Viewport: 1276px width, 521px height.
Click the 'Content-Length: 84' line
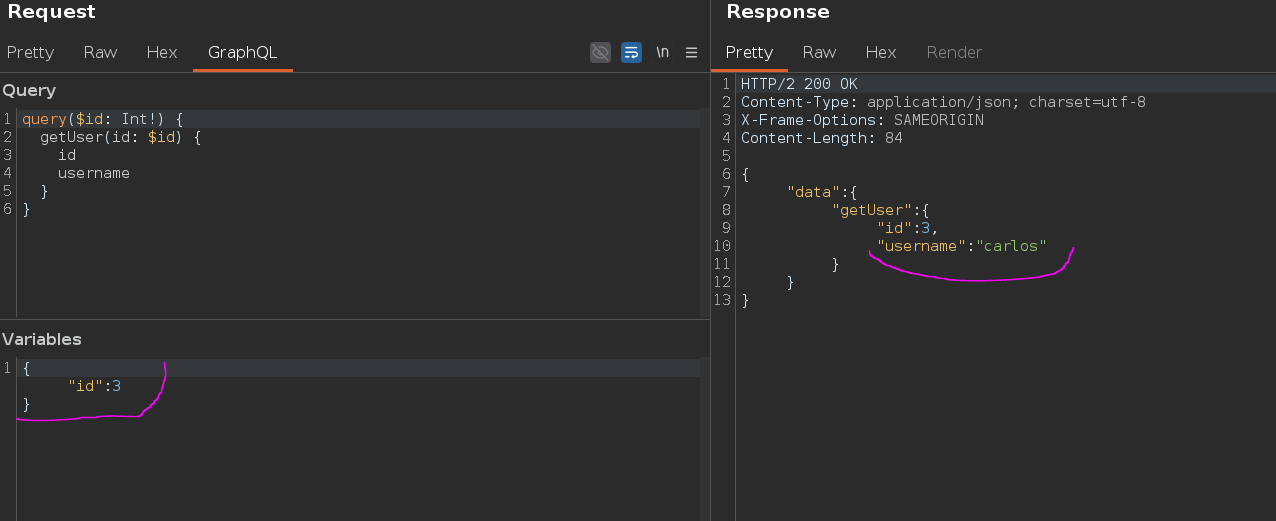[x=821, y=138]
